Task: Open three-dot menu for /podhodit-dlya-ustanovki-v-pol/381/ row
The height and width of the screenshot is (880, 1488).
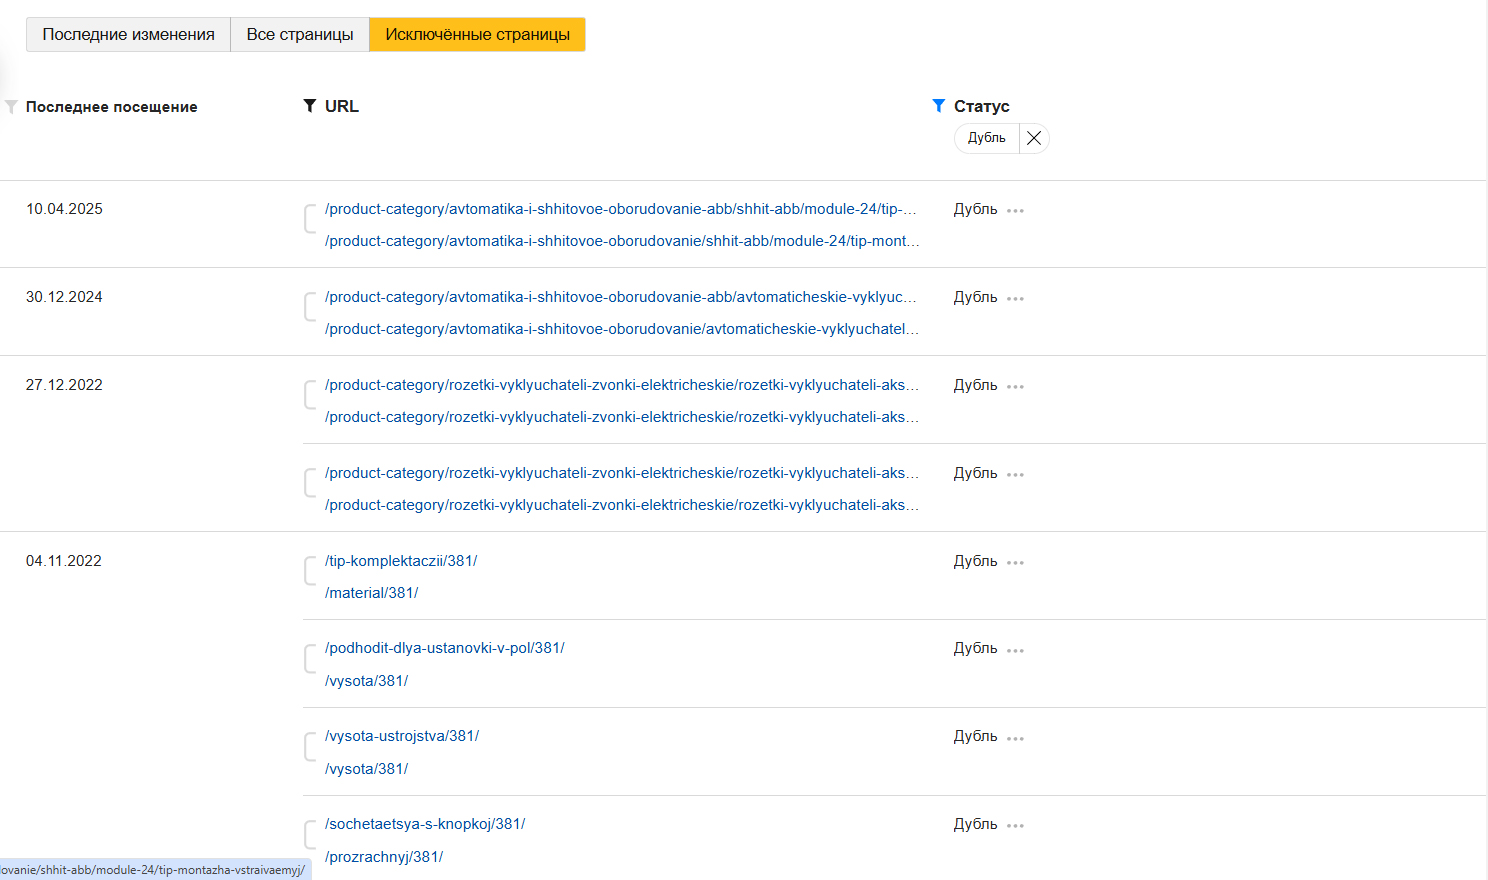Action: point(1015,651)
